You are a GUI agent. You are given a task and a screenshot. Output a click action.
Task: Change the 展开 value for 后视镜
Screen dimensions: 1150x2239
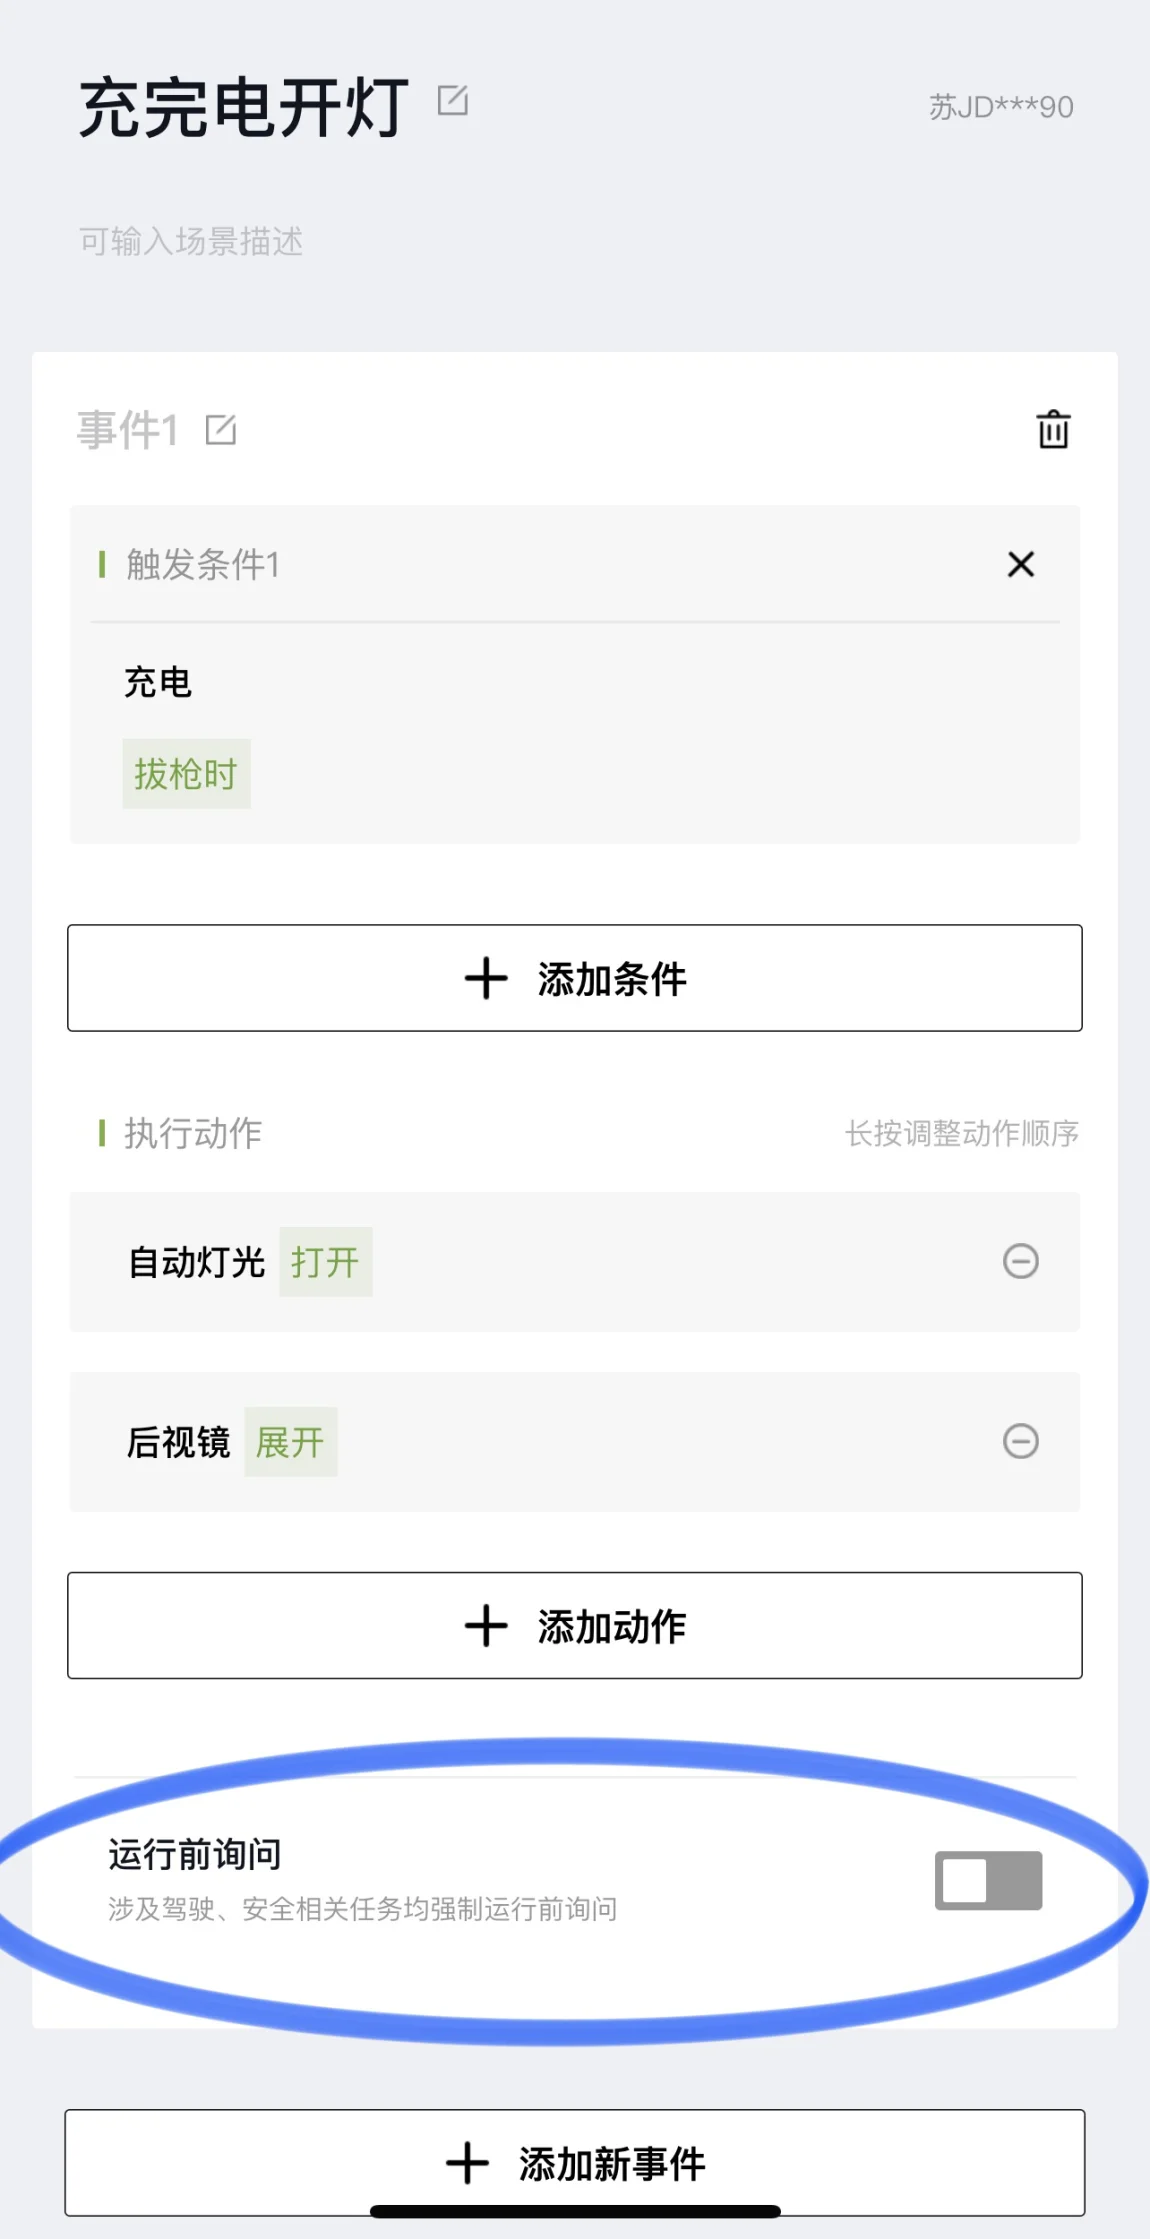[x=290, y=1442]
